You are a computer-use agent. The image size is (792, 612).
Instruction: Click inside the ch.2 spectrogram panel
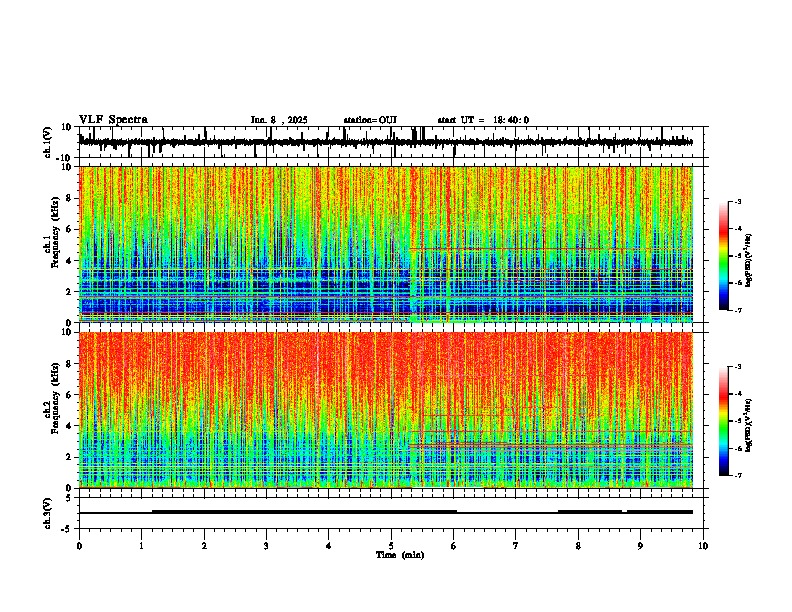point(386,410)
